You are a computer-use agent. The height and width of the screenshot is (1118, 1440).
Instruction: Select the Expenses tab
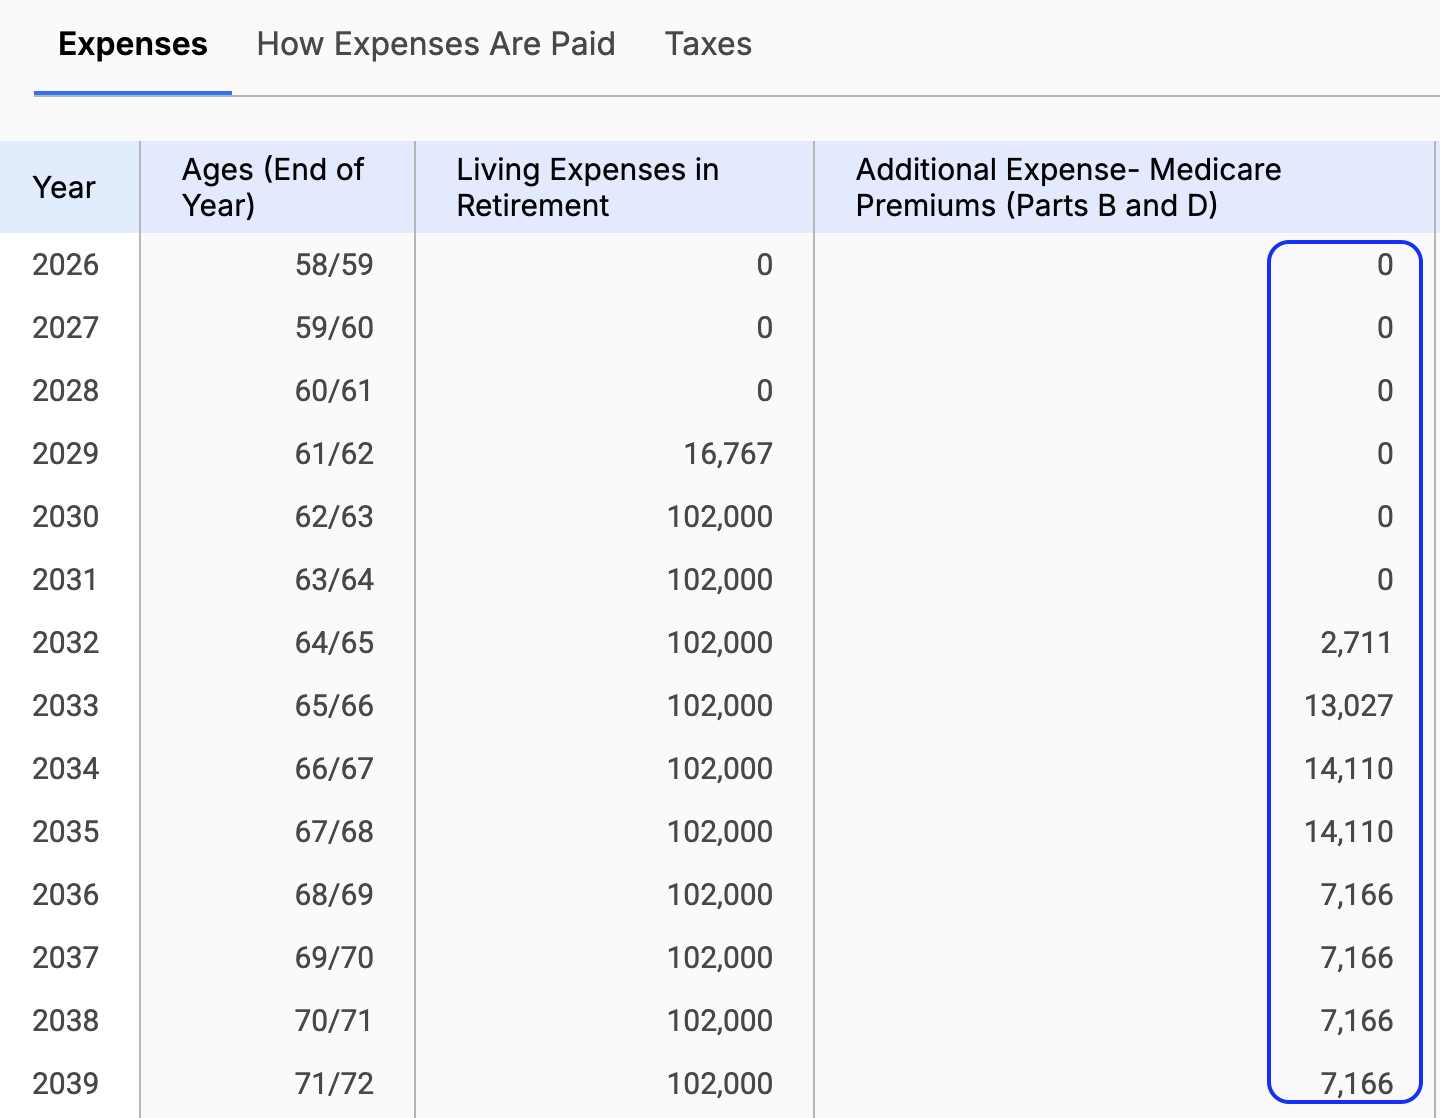coord(133,44)
